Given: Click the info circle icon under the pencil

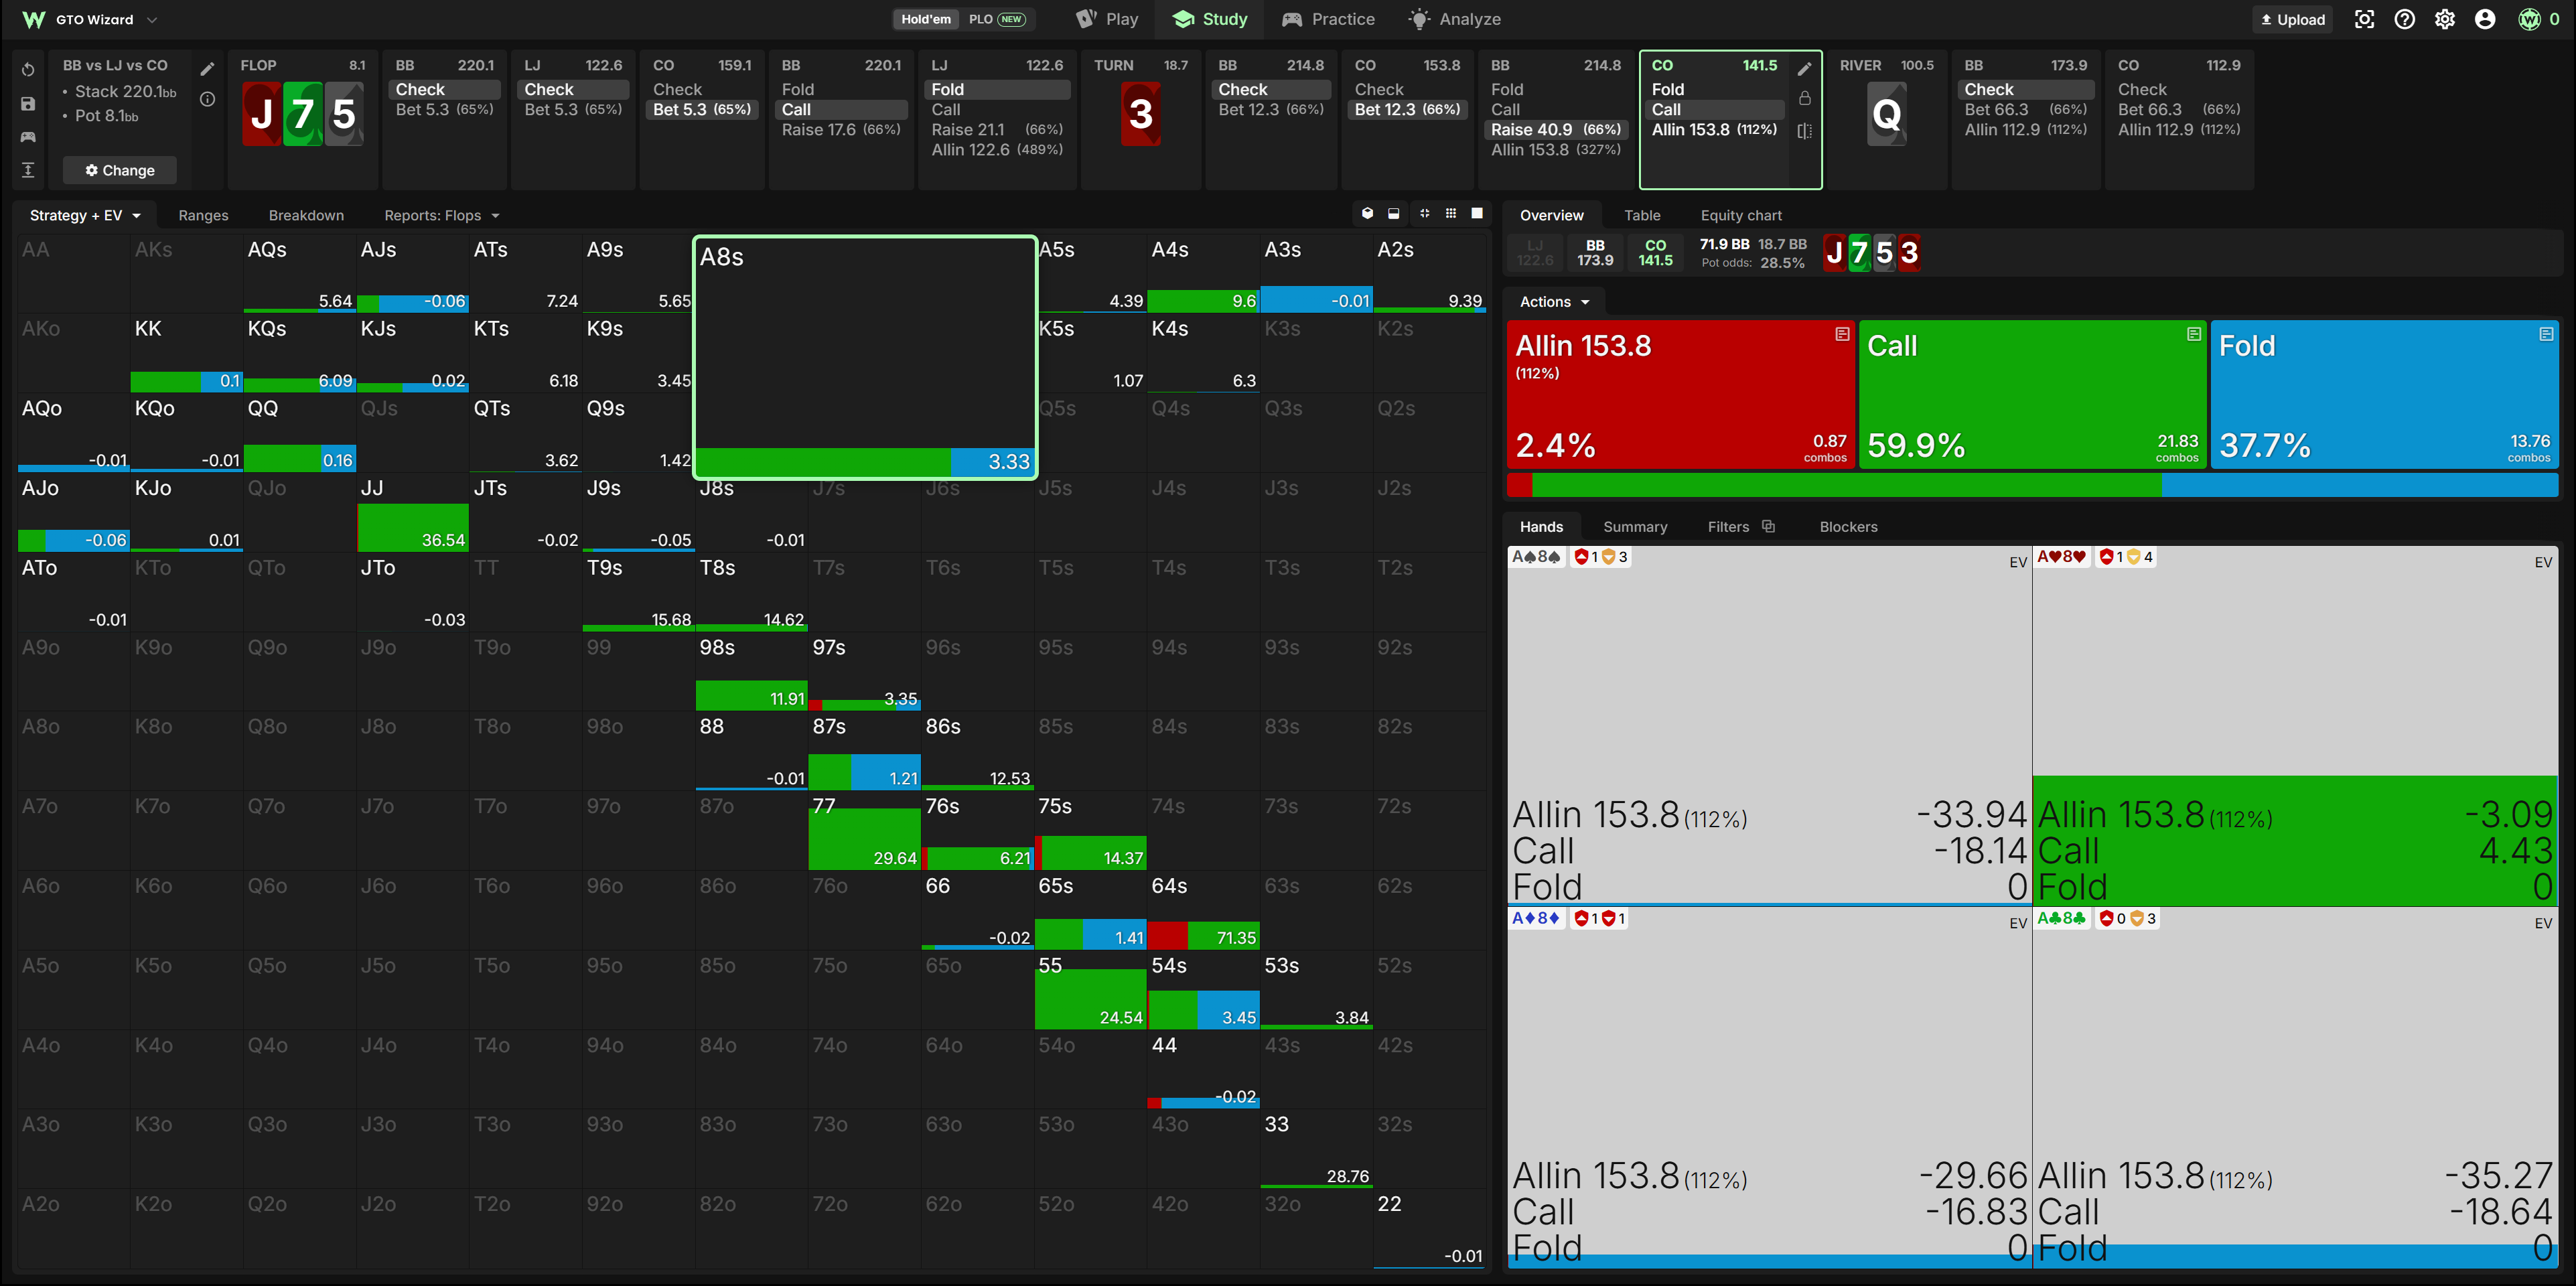Looking at the screenshot, I should [207, 99].
